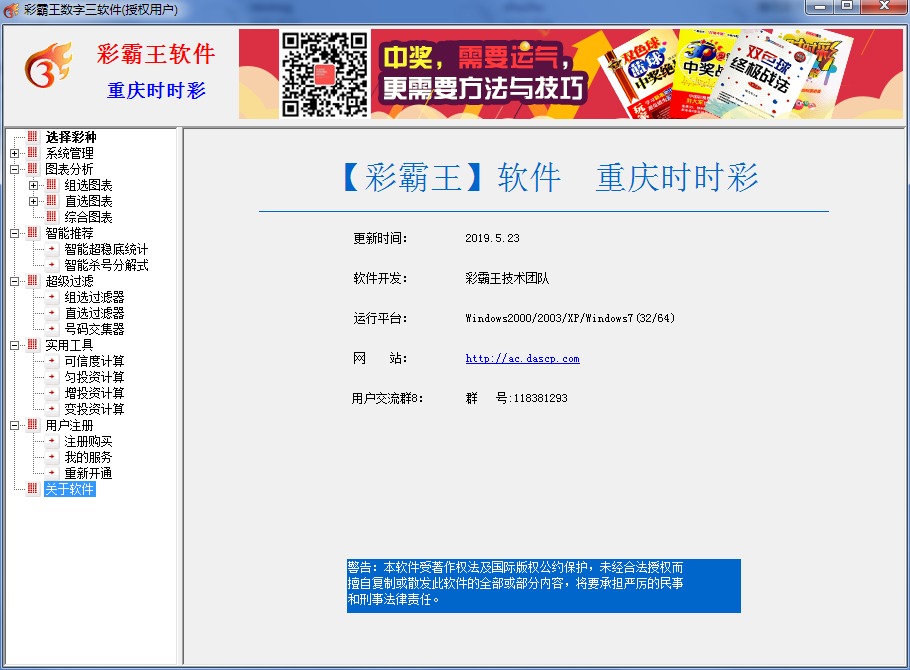This screenshot has width=910, height=670.
Task: Click the arrow icon beside 智能超稳底统计
Action: click(52, 249)
